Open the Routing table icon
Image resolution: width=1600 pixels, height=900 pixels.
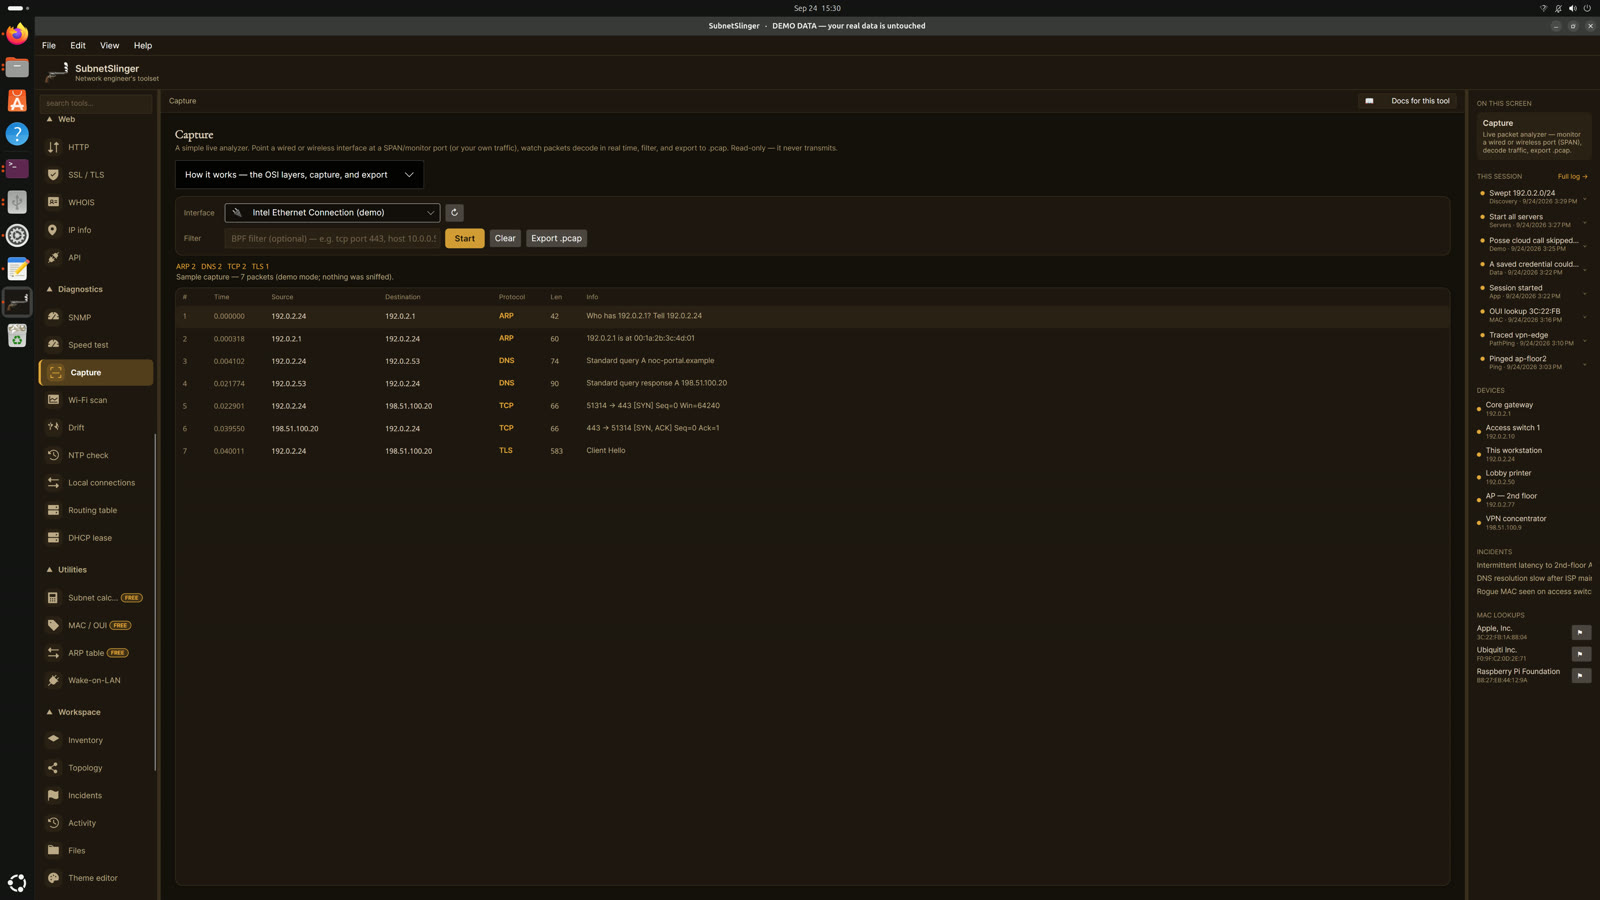click(x=53, y=510)
